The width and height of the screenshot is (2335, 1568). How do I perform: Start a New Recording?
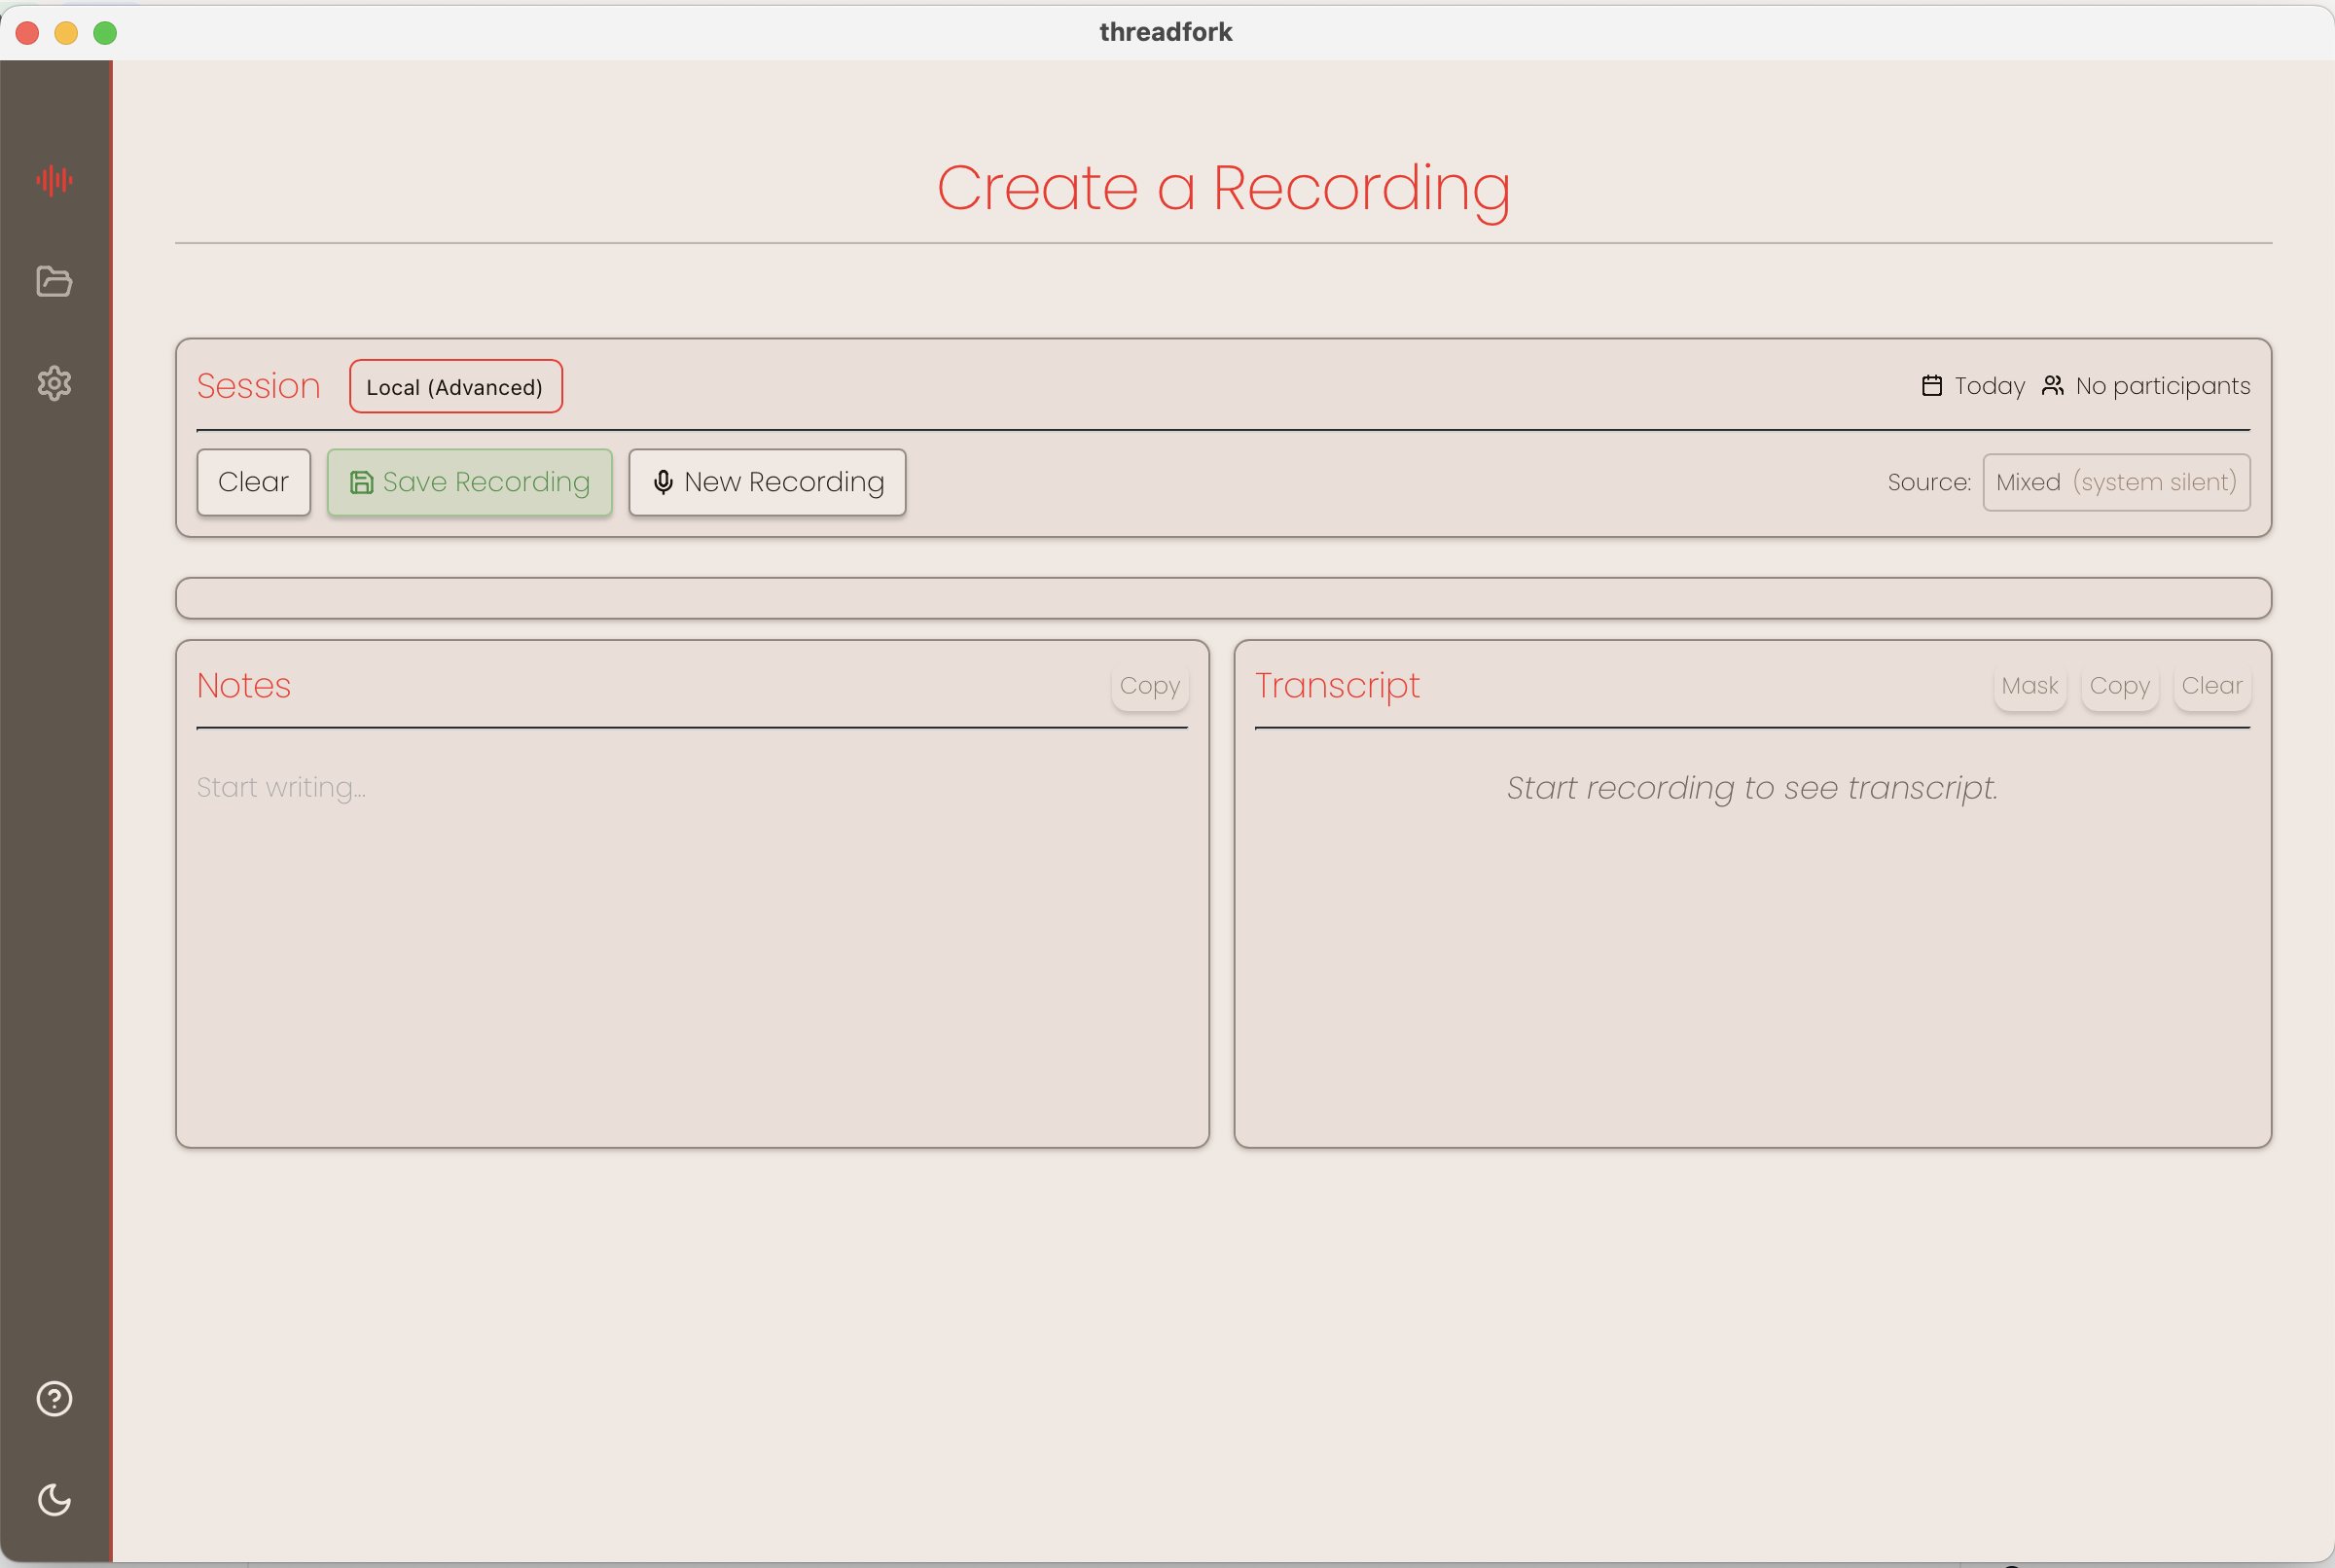point(766,482)
